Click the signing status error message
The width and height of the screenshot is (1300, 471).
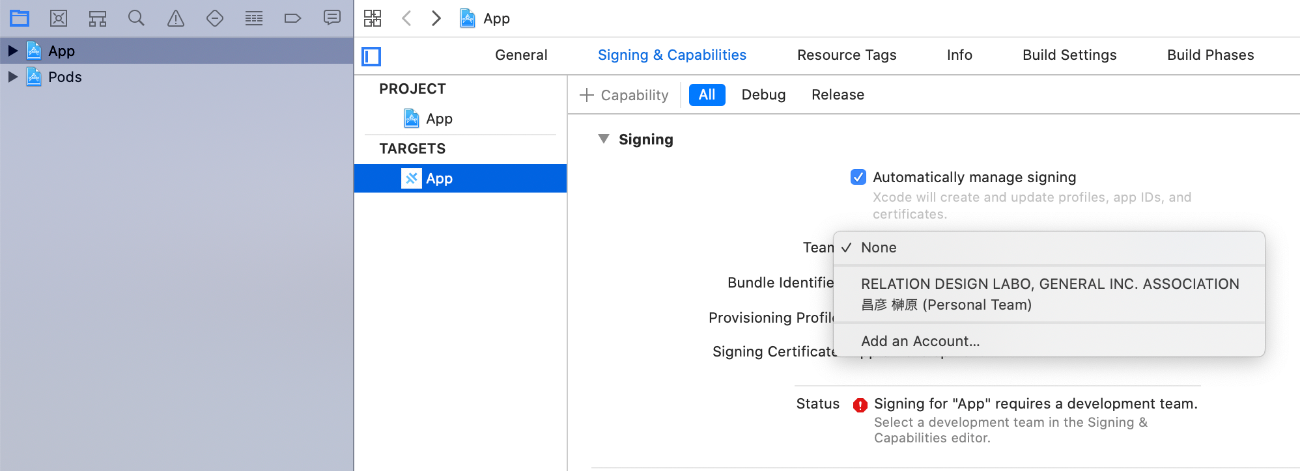pyautogui.click(x=1036, y=404)
